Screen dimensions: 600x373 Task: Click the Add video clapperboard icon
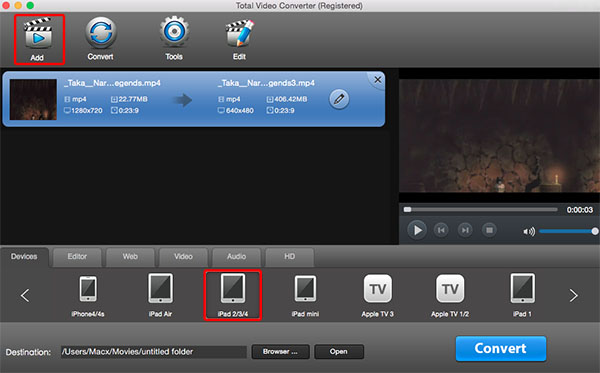click(x=38, y=34)
